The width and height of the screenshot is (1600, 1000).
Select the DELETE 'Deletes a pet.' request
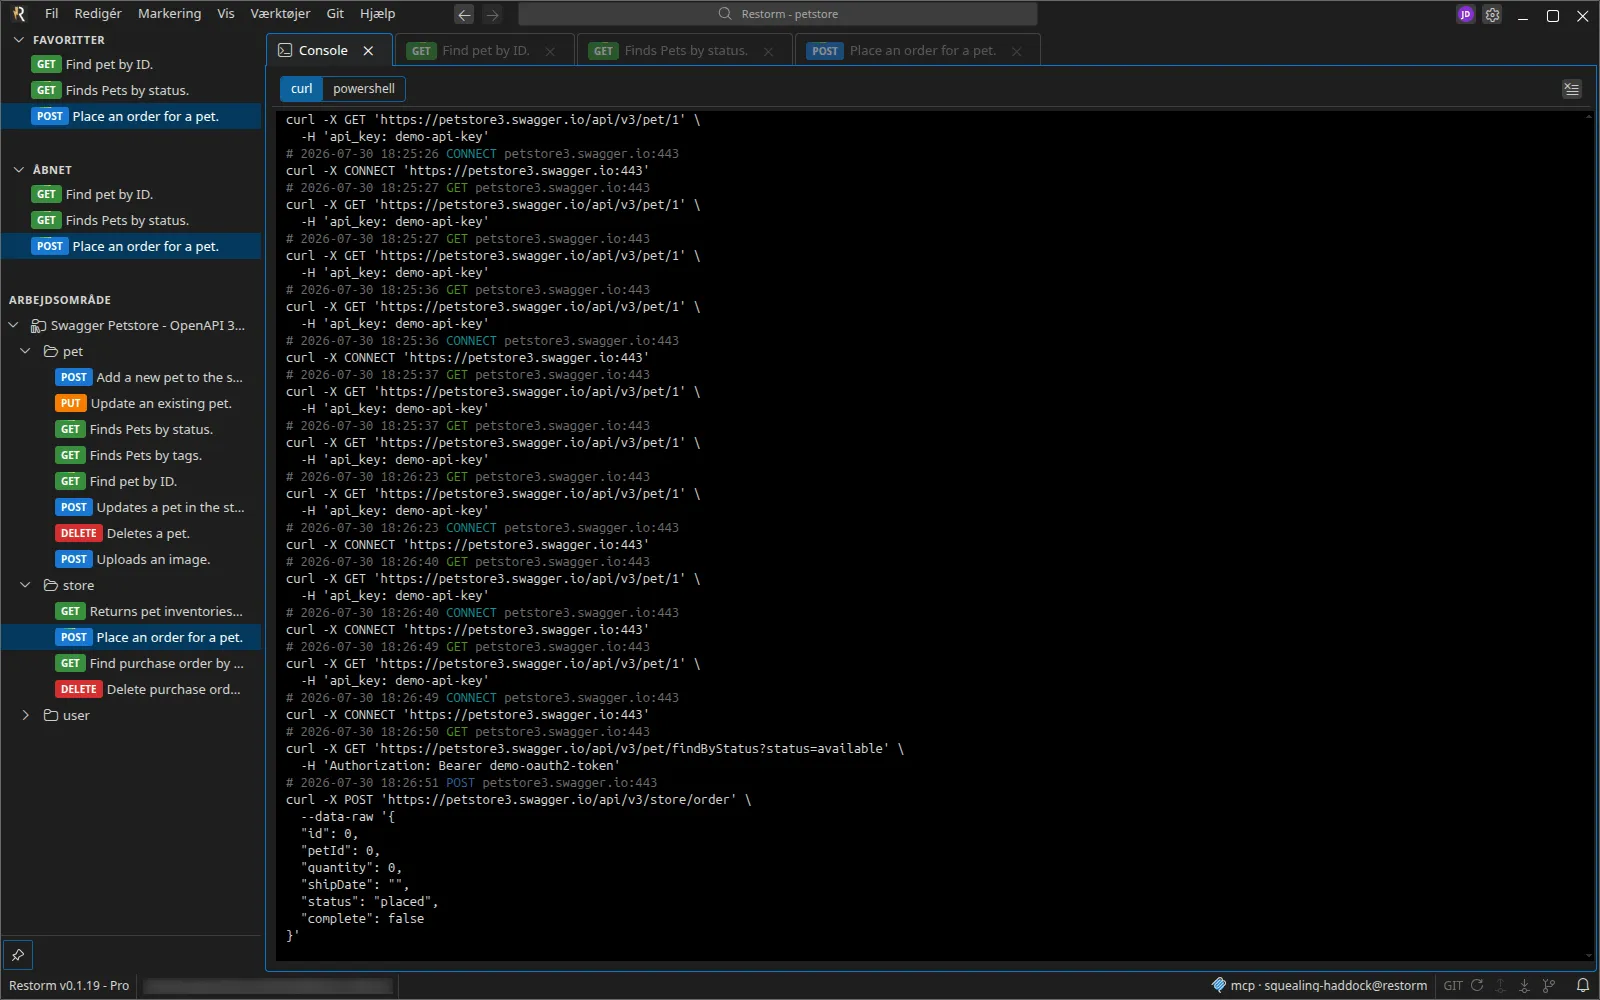(131, 533)
